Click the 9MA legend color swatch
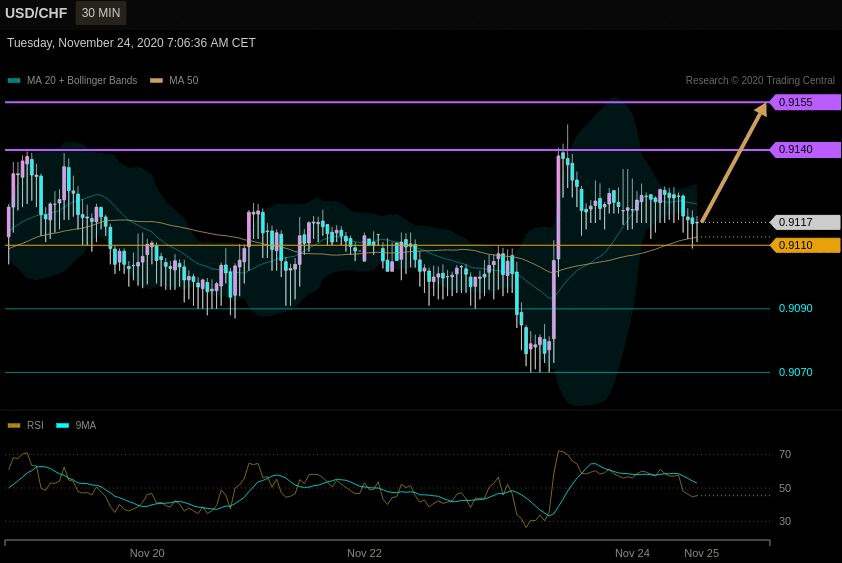The width and height of the screenshot is (842, 563). coord(63,425)
